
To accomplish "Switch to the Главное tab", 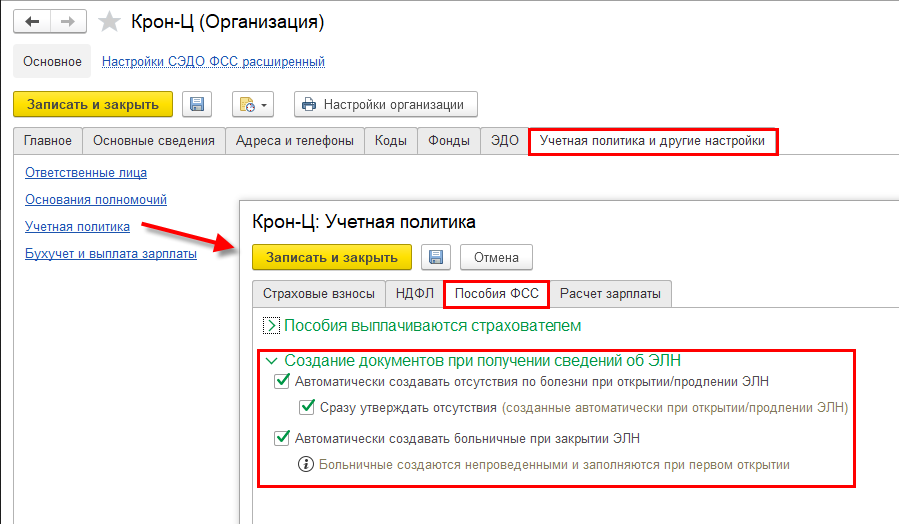I will click(48, 141).
